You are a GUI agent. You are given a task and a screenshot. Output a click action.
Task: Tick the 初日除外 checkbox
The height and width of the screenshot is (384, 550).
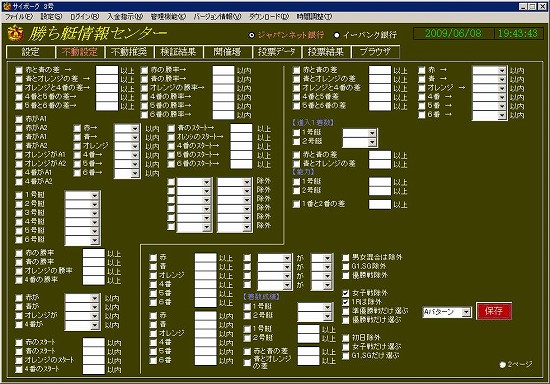pos(346,338)
